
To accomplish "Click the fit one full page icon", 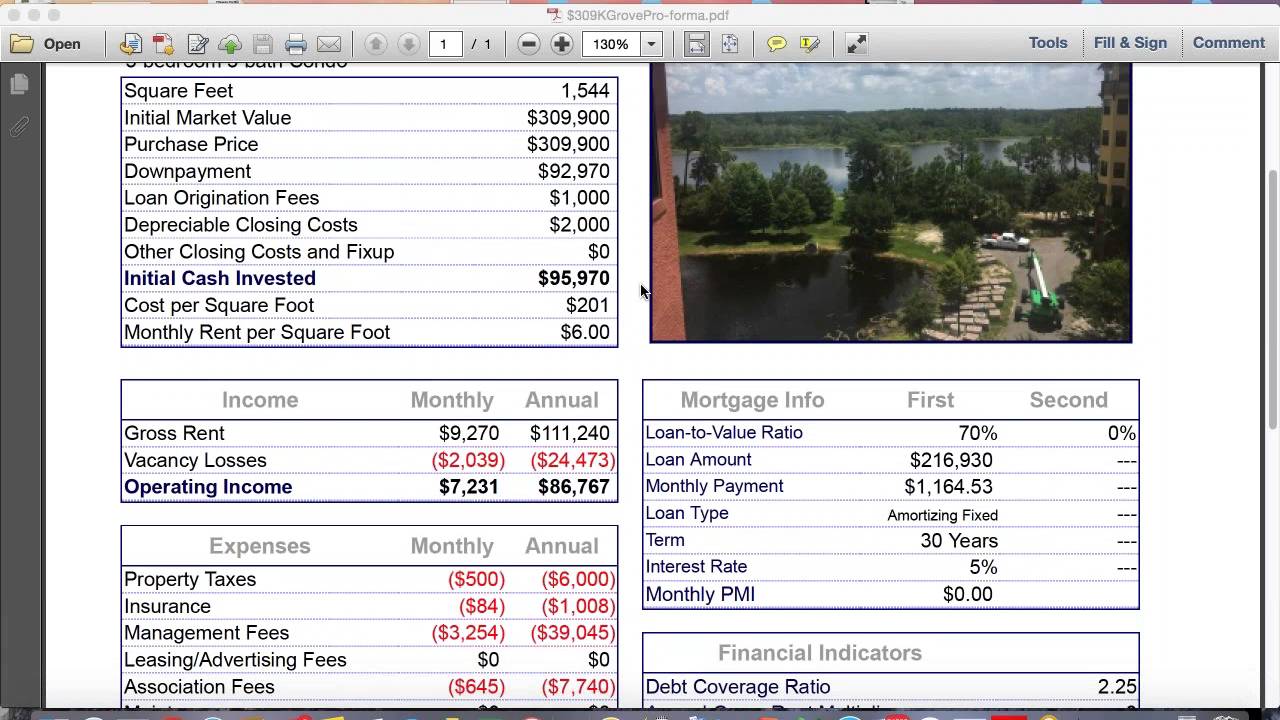I will pyautogui.click(x=730, y=44).
